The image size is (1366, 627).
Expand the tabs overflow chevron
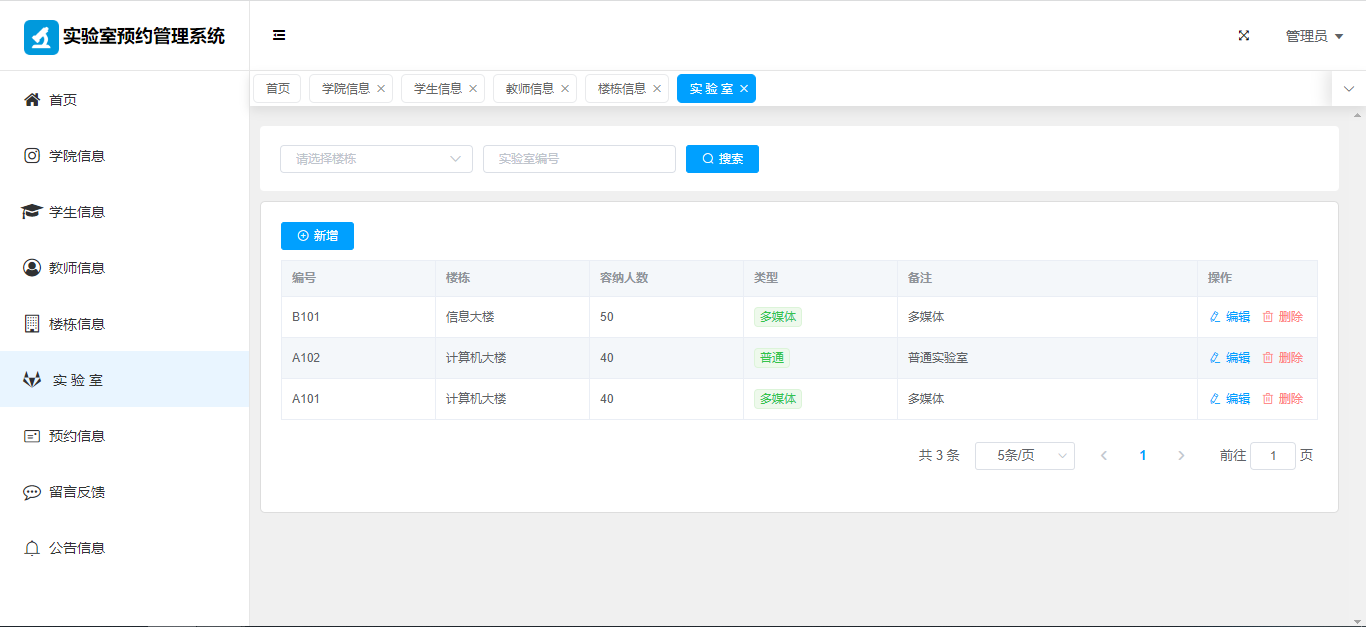point(1348,89)
